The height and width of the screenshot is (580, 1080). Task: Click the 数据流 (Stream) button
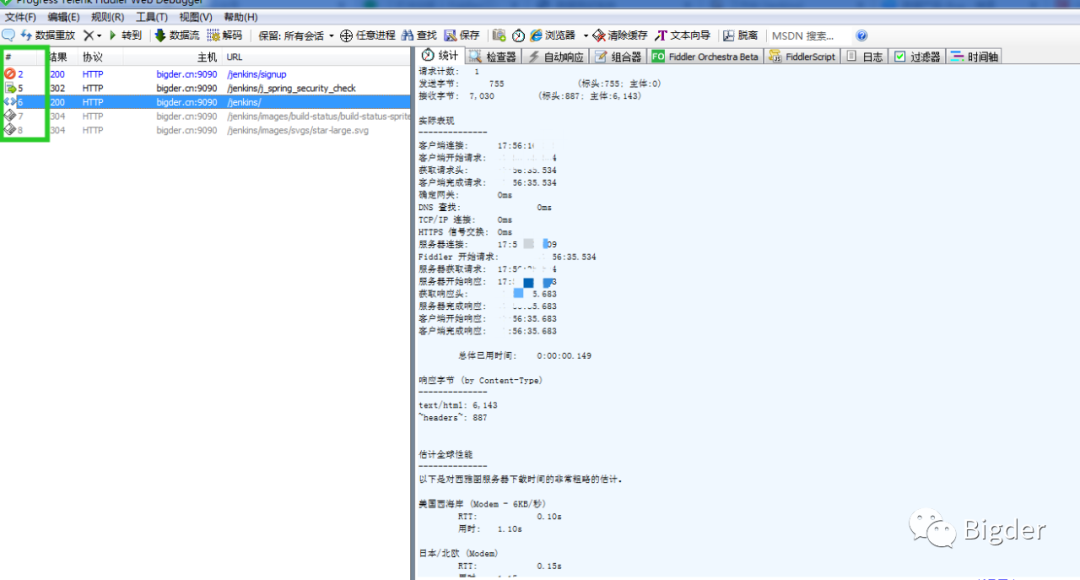click(x=177, y=35)
